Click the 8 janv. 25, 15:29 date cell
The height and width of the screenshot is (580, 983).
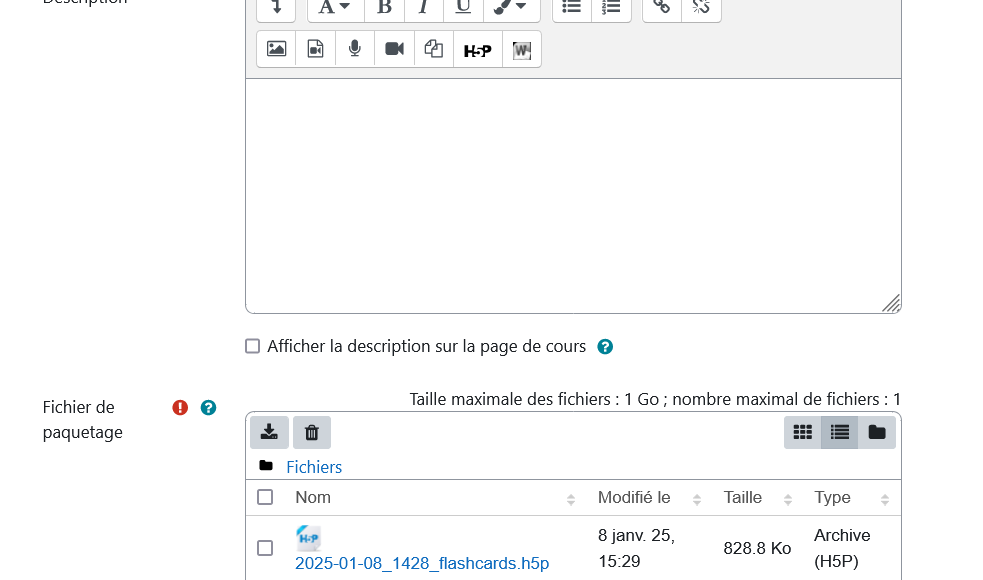pyautogui.click(x=636, y=548)
